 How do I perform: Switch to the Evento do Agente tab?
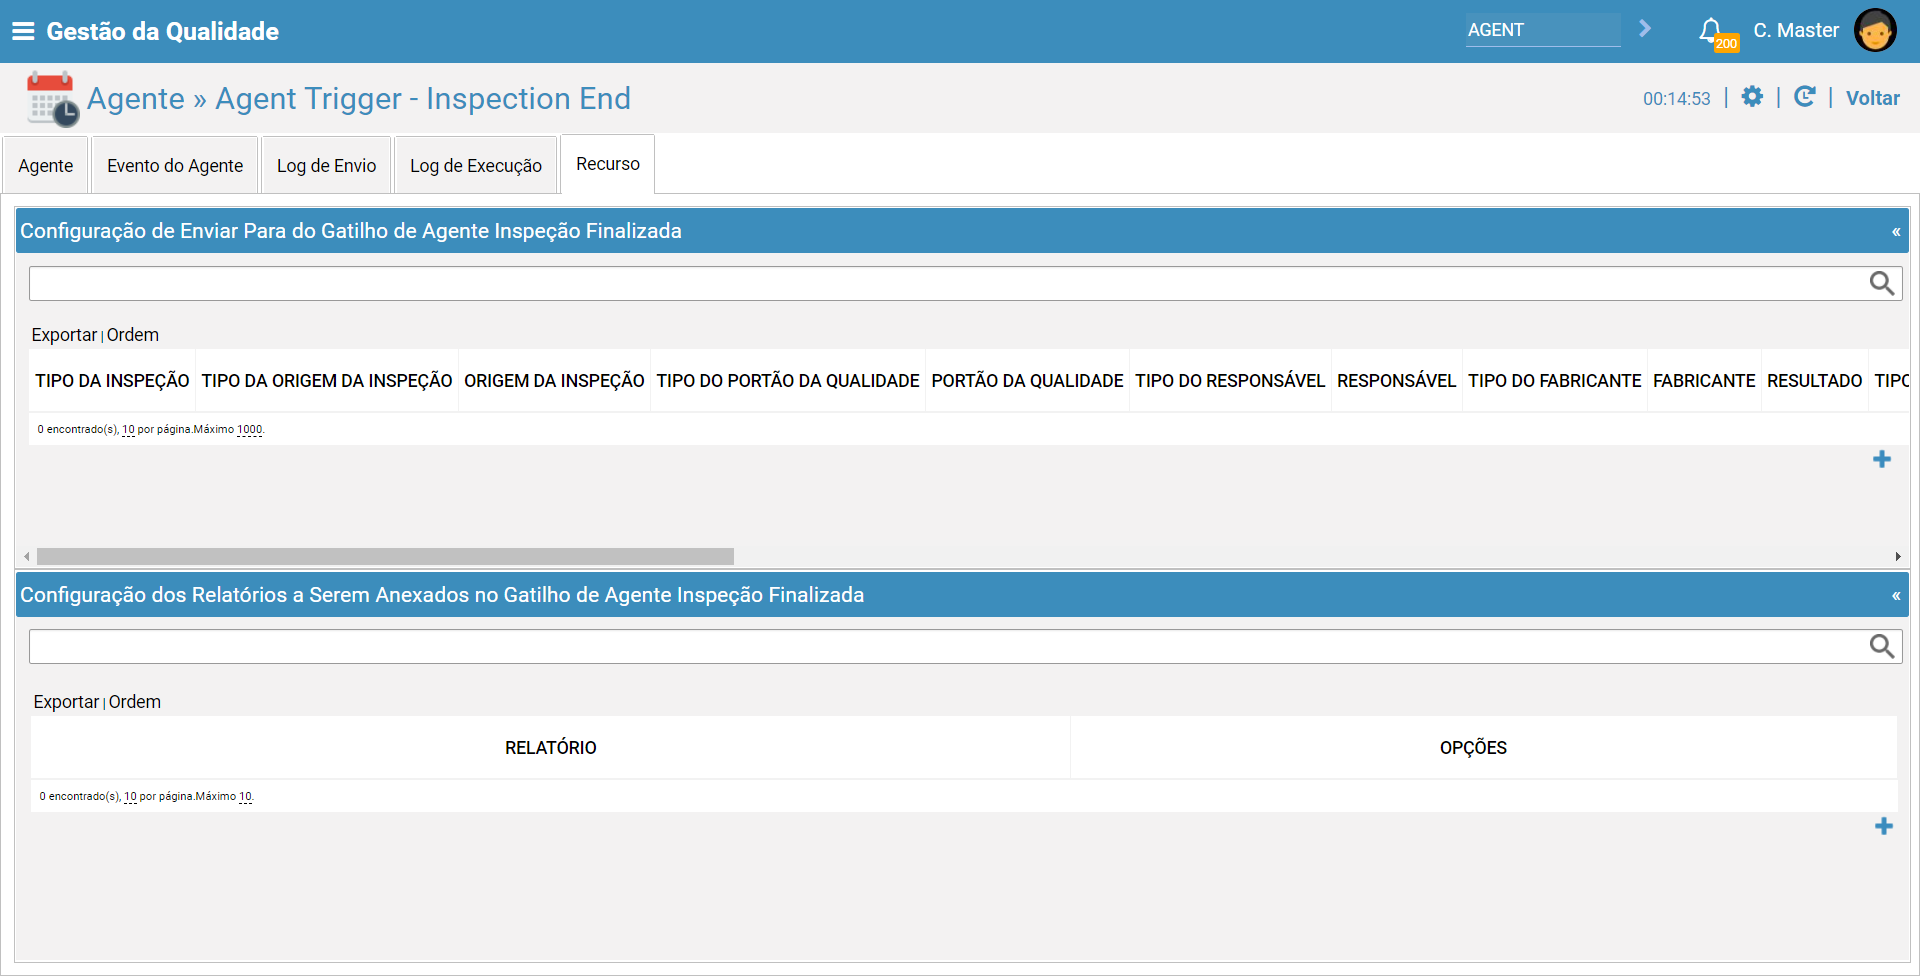175,165
